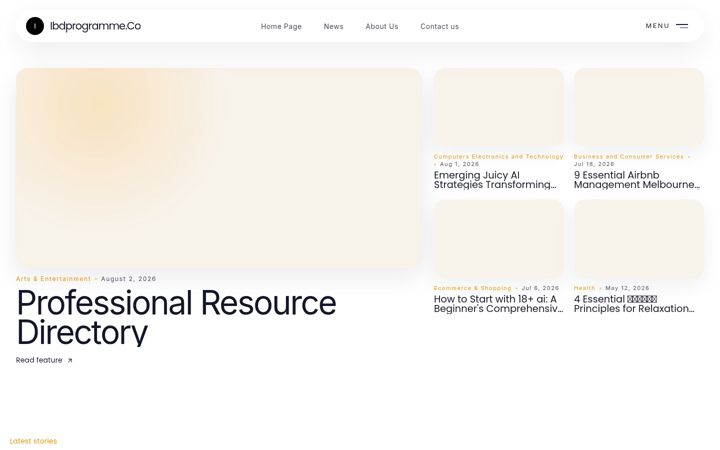
Task: Click the Aug 1, 2026 date
Action: pyautogui.click(x=459, y=164)
